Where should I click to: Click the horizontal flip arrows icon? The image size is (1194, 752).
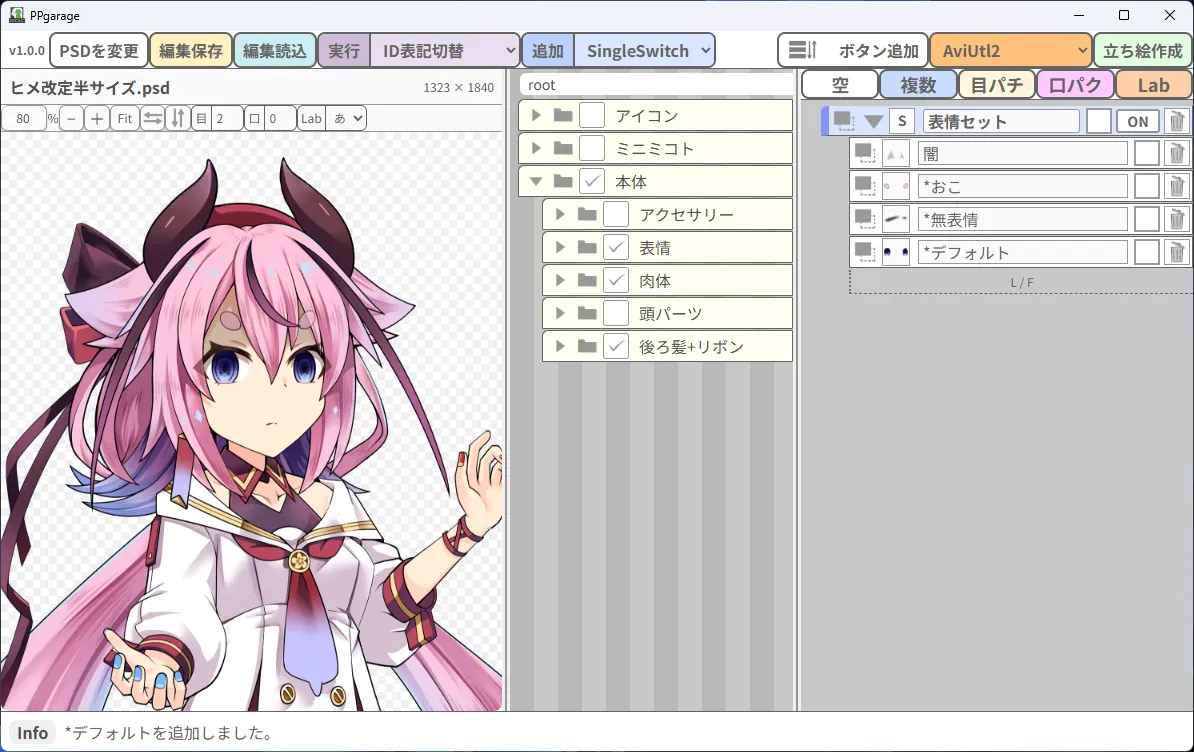152,118
